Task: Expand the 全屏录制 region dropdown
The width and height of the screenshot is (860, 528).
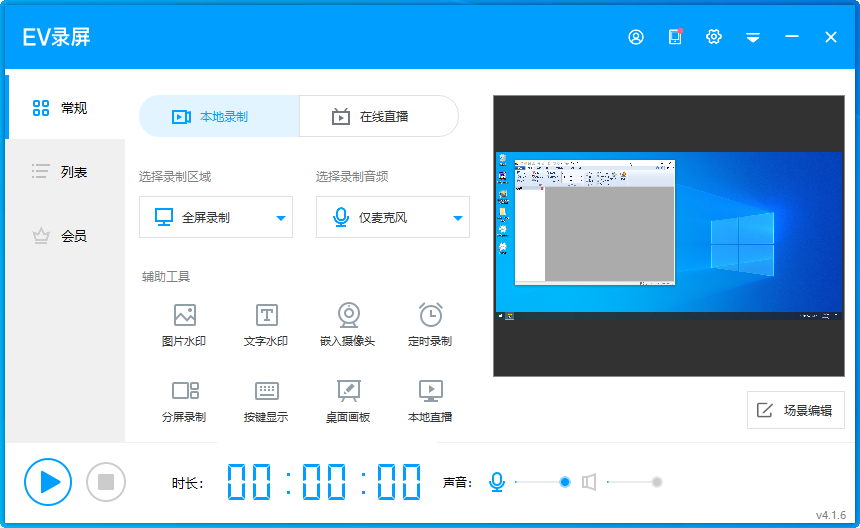Action: [x=216, y=217]
